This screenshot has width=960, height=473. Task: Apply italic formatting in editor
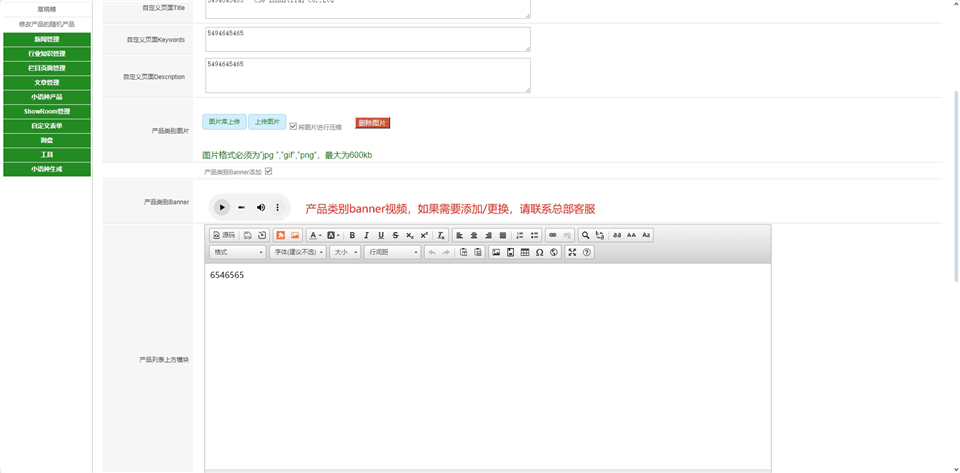366,235
